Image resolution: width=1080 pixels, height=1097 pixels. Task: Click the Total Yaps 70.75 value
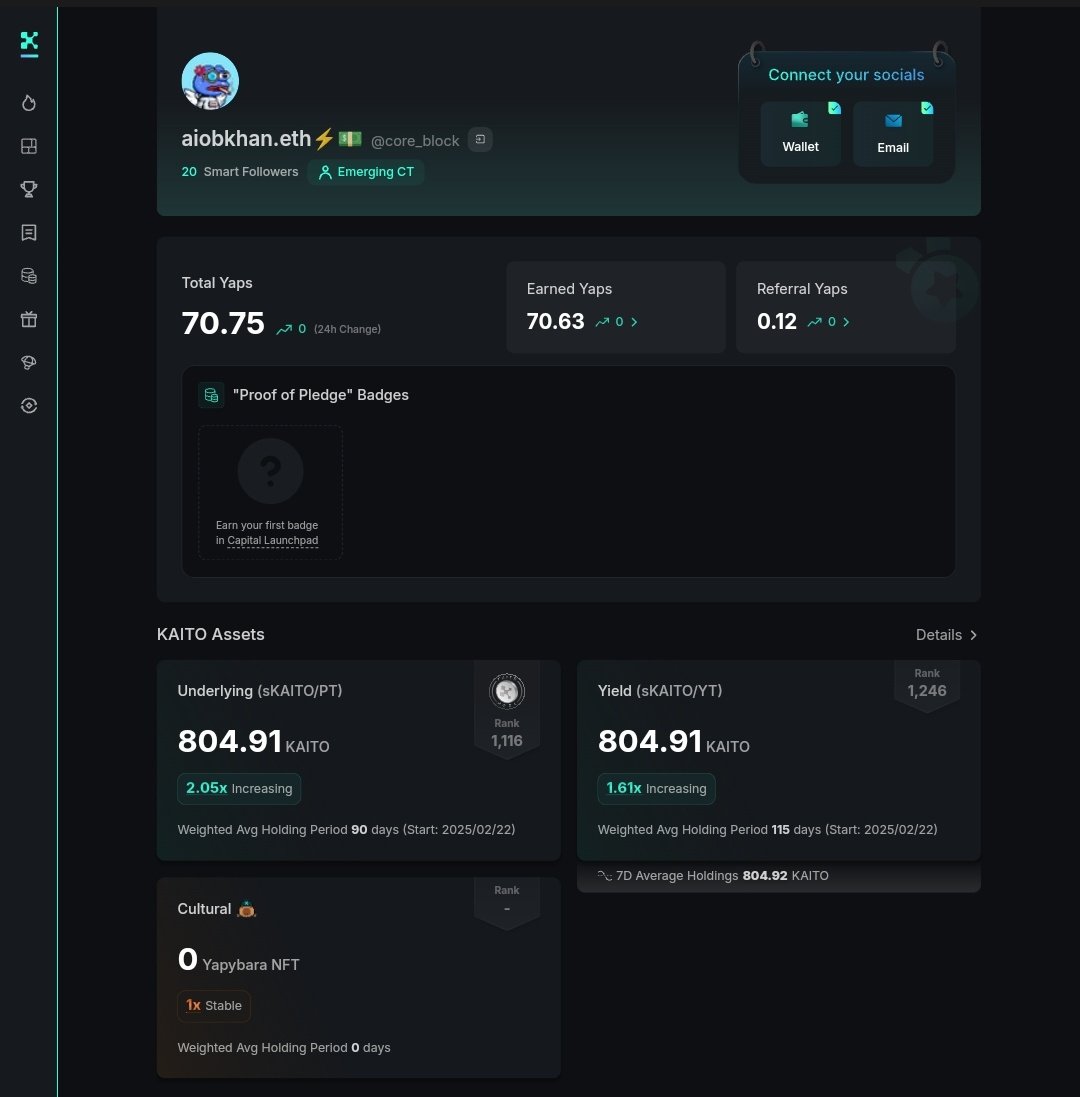tap(223, 323)
